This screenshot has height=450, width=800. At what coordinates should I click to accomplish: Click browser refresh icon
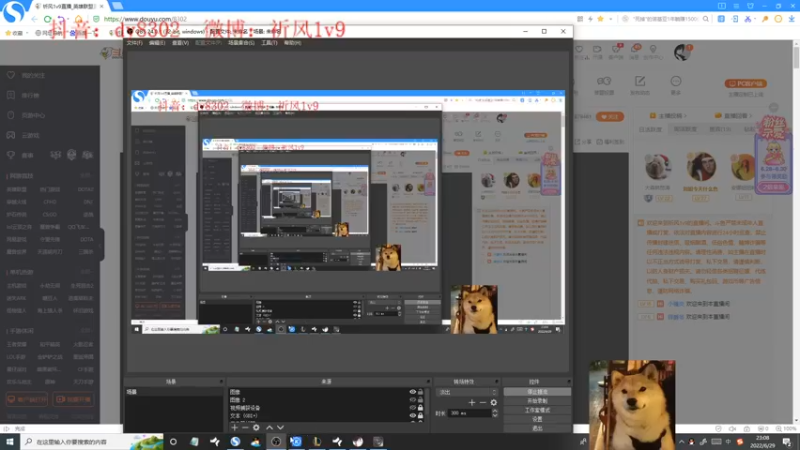pyautogui.click(x=47, y=19)
